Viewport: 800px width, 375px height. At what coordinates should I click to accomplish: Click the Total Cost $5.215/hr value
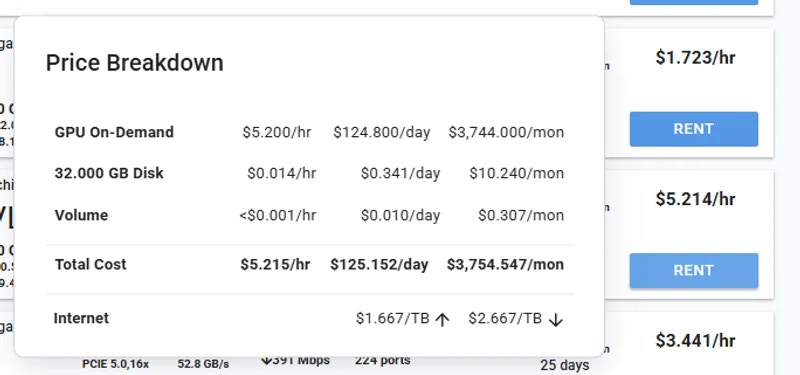click(x=275, y=264)
